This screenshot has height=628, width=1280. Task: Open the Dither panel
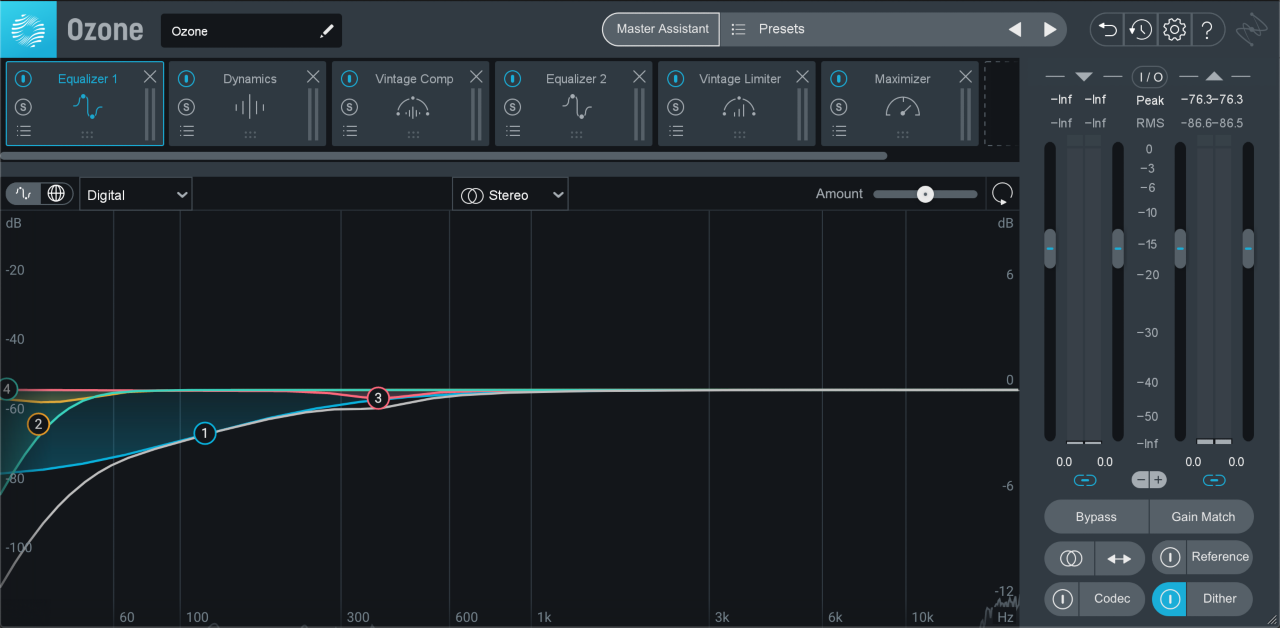click(x=1220, y=599)
